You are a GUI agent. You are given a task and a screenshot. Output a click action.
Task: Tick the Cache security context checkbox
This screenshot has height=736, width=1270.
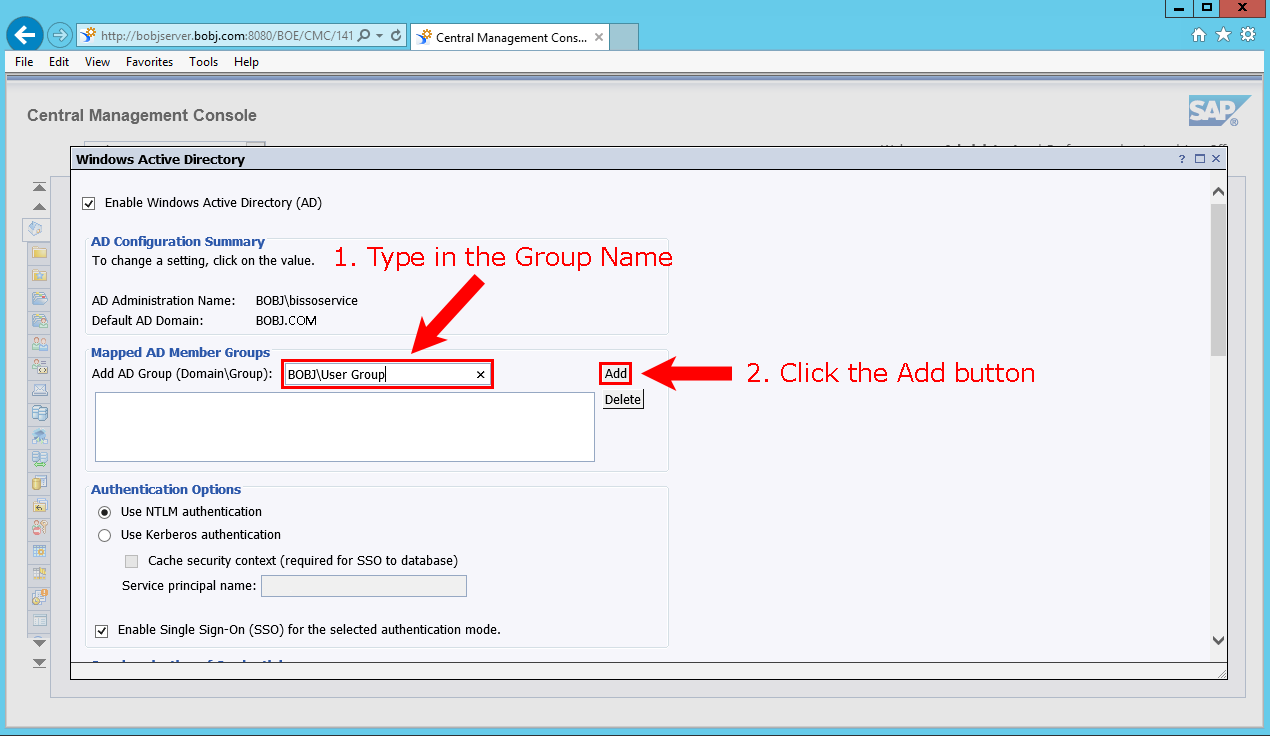[x=131, y=561]
